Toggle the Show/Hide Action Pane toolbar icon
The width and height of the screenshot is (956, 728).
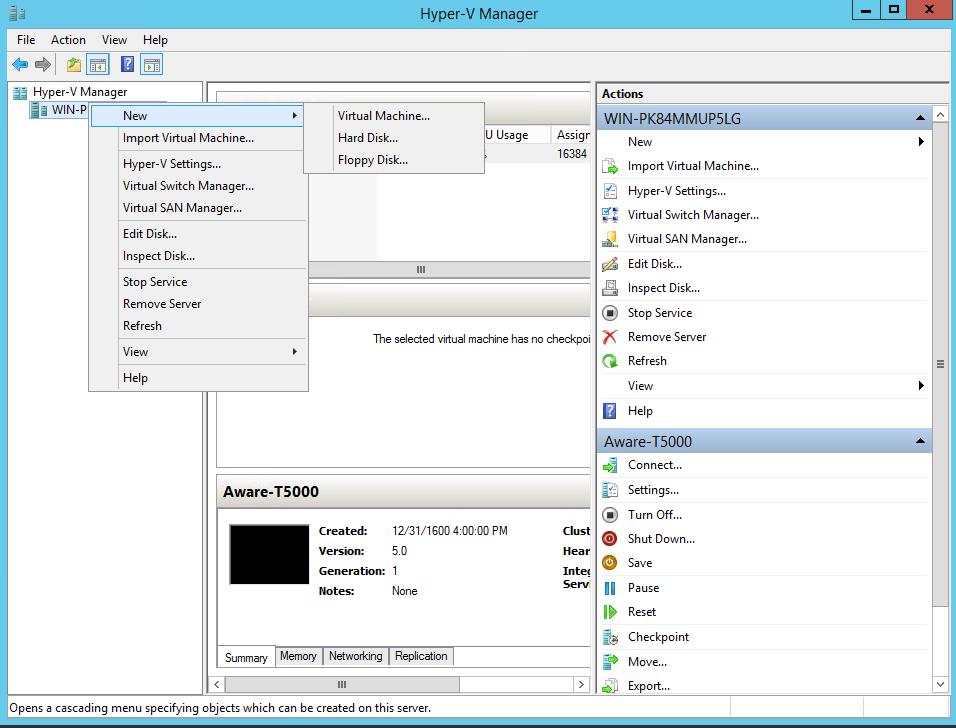coord(152,64)
